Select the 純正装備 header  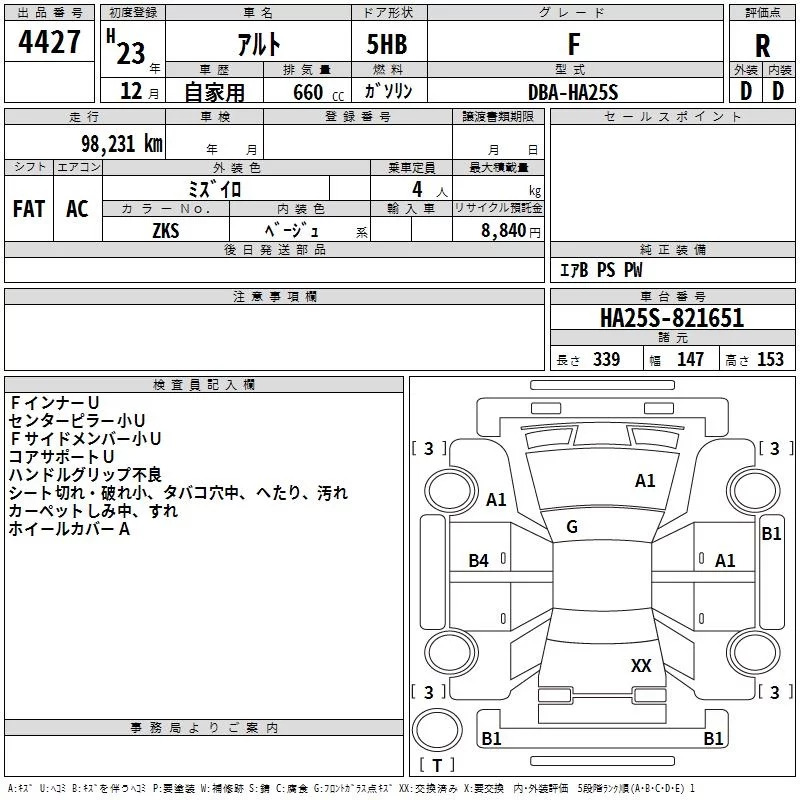coord(672,249)
